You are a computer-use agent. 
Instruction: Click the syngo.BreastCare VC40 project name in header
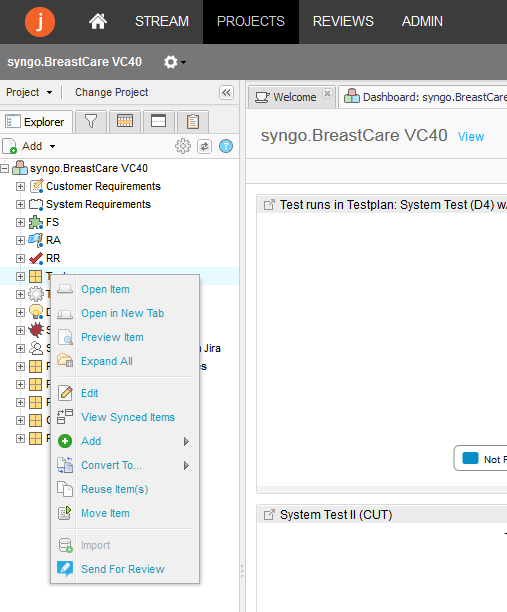coord(75,62)
